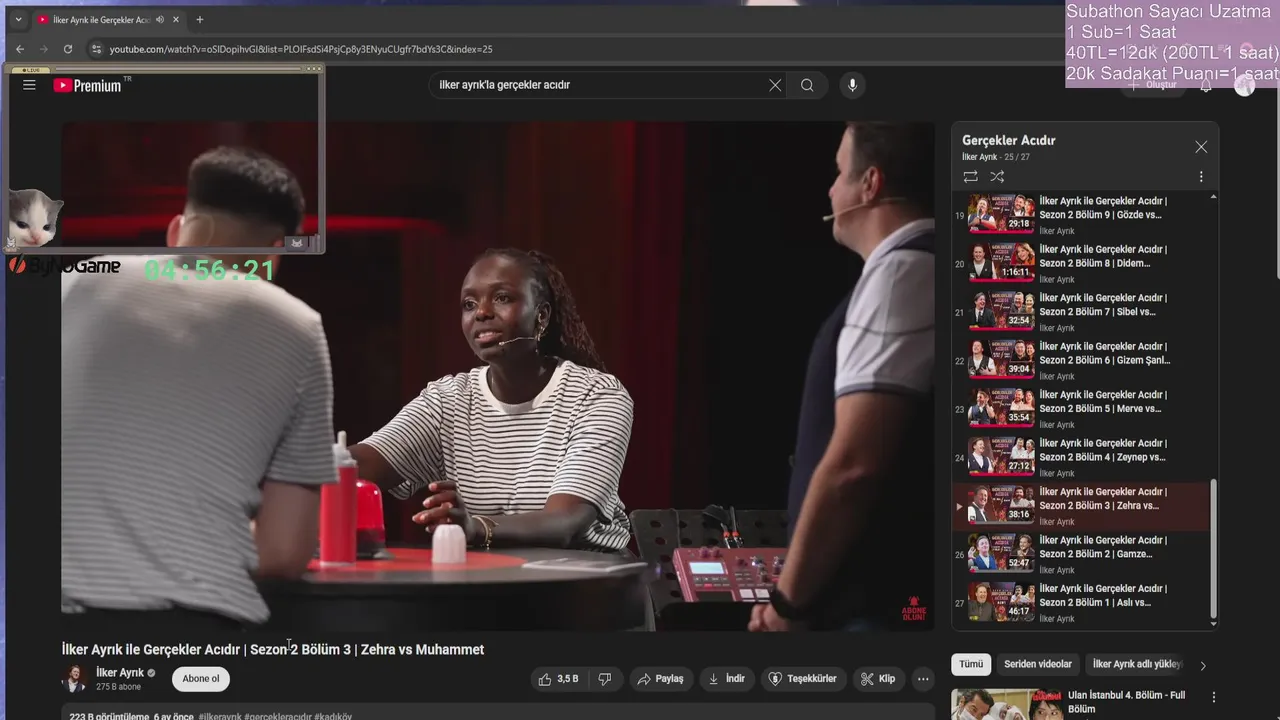The width and height of the screenshot is (1280, 720).
Task: Click the video title text
Action: point(273,649)
